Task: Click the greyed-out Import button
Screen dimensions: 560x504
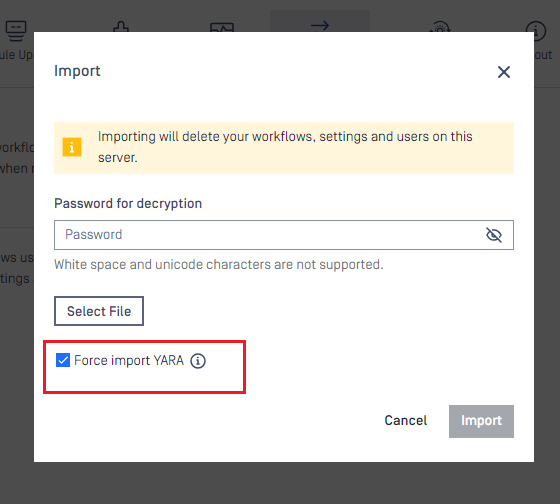Action: 481,421
